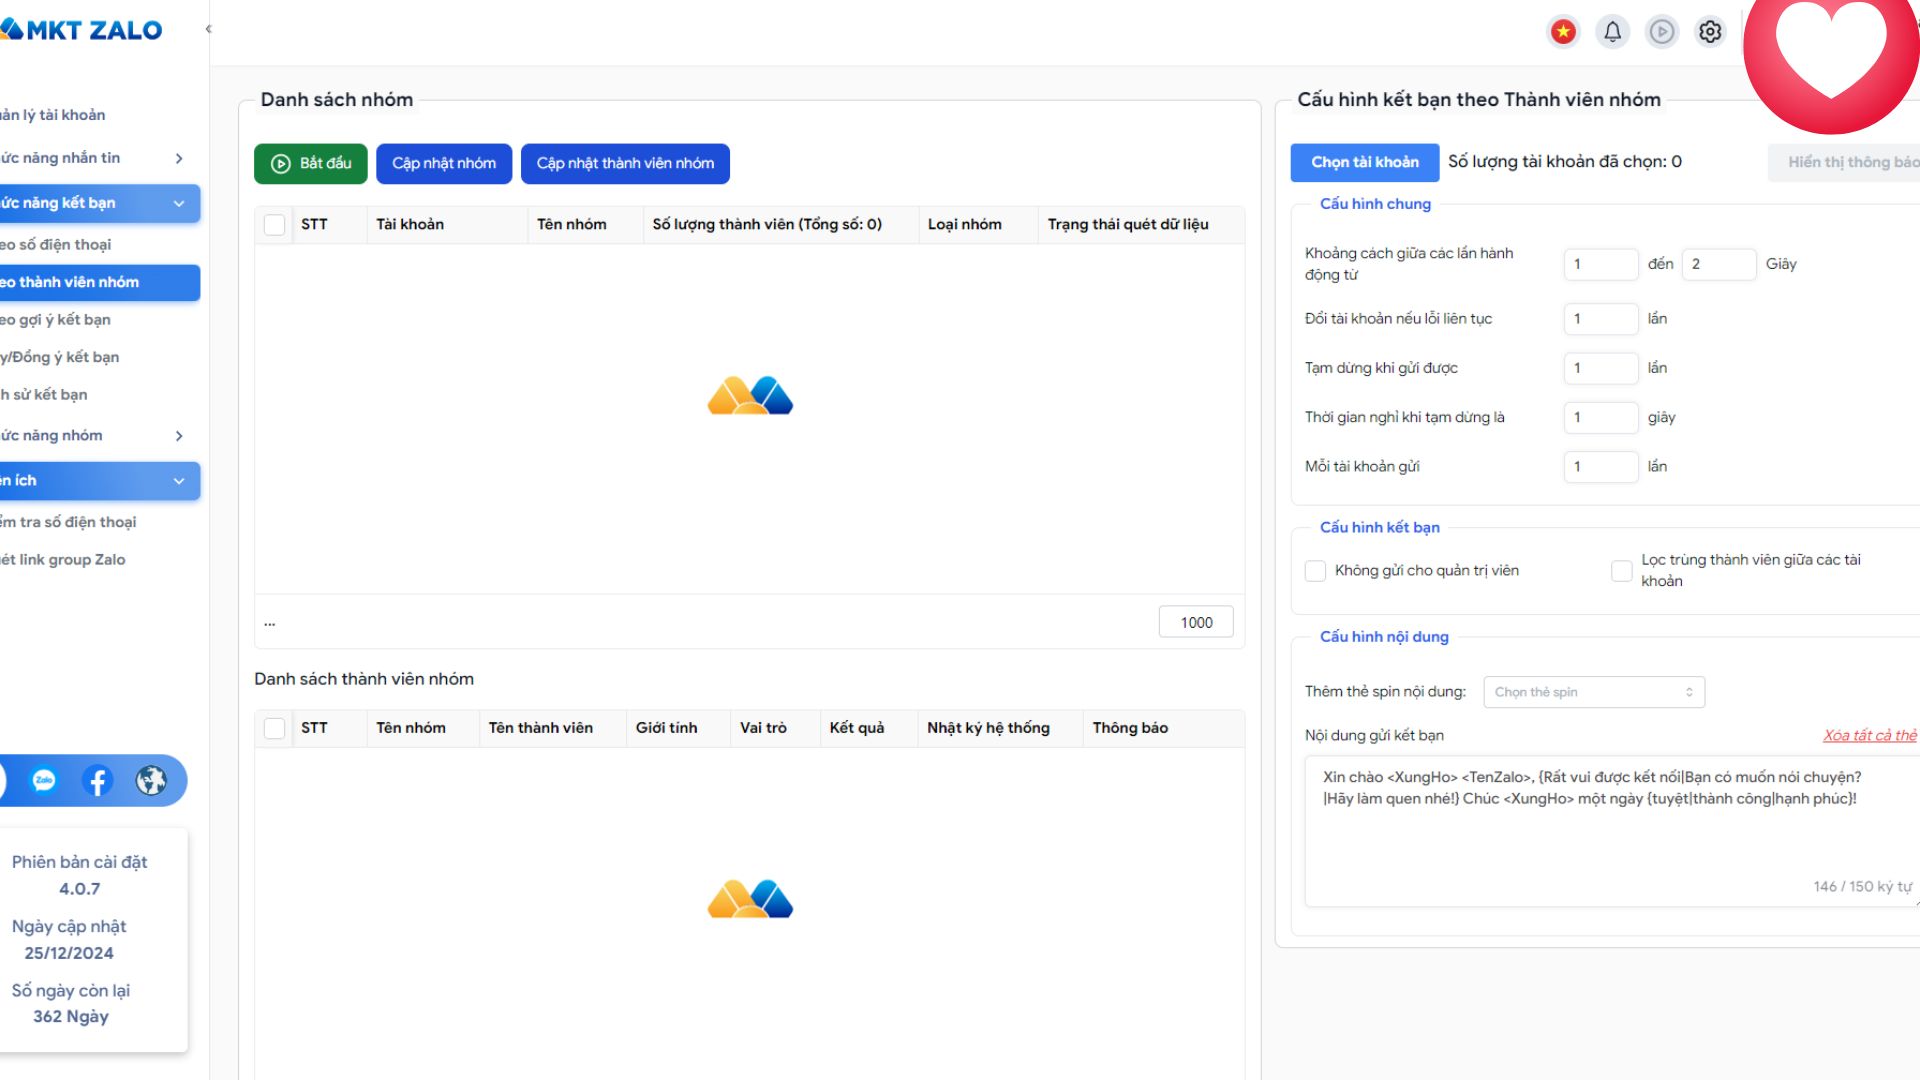Click Cập nhật nhóm button
Screen dimensions: 1920x1080
(444, 164)
